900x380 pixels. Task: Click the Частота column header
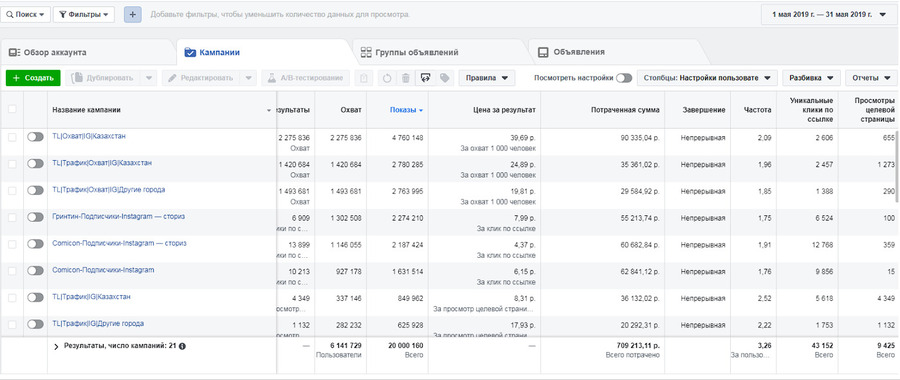coord(757,110)
